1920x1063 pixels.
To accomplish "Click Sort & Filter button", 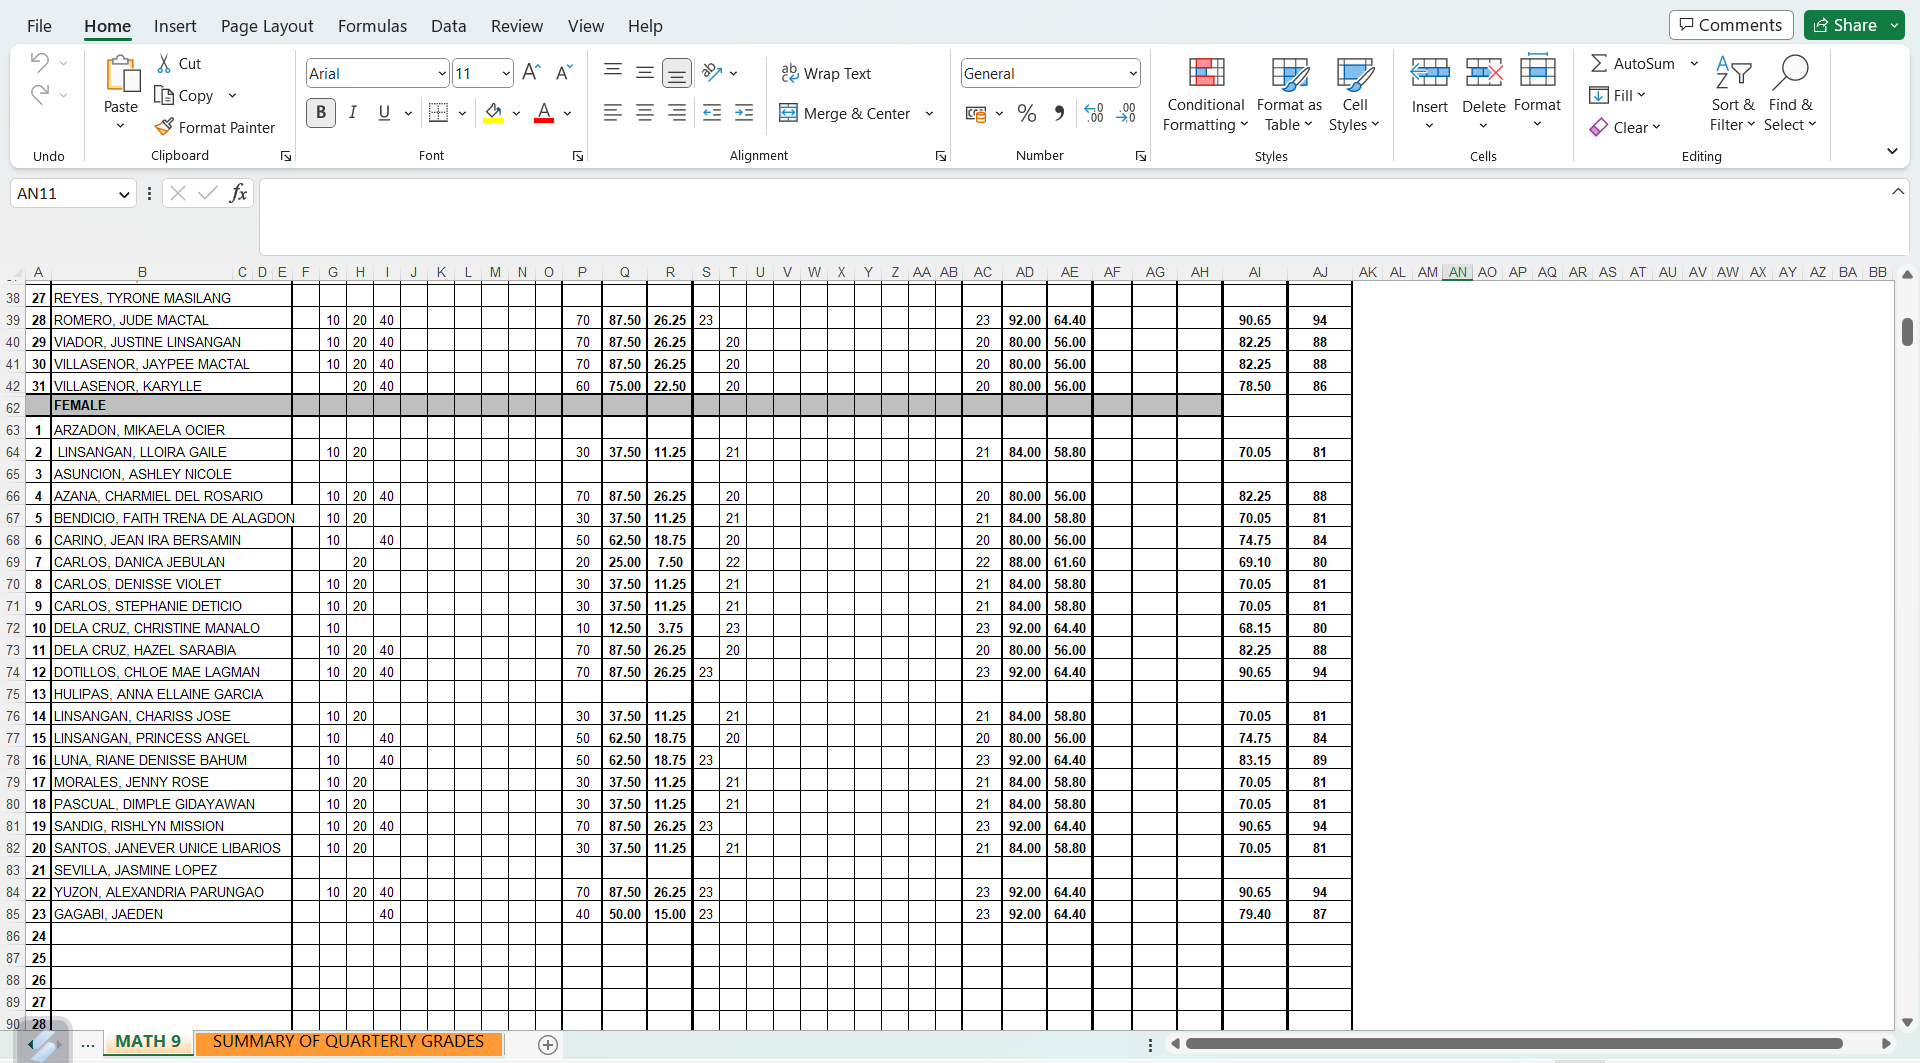I will tap(1733, 95).
